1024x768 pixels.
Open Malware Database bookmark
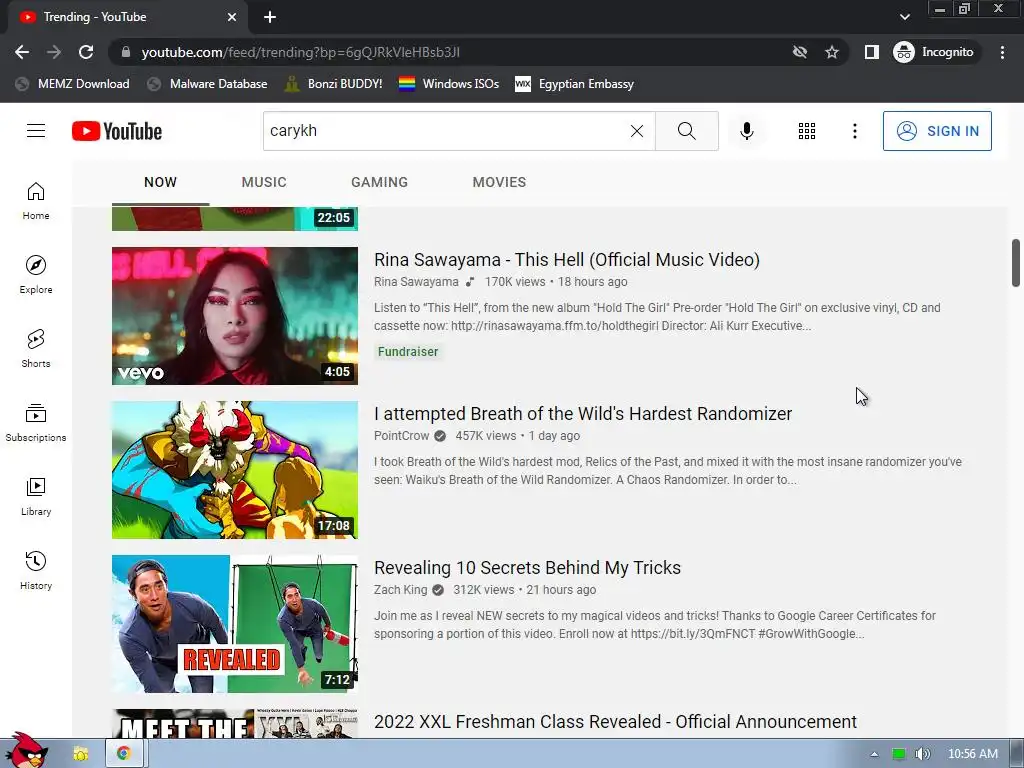click(208, 84)
